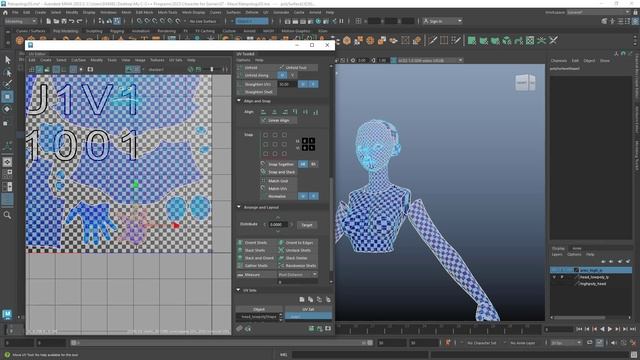Toggle V visibility of head_lowpoly layer
Screen dimensions: 640x360
tap(554, 277)
